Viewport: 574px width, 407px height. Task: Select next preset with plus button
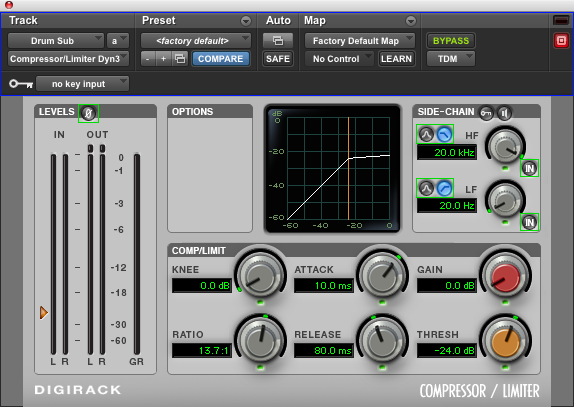coord(163,59)
